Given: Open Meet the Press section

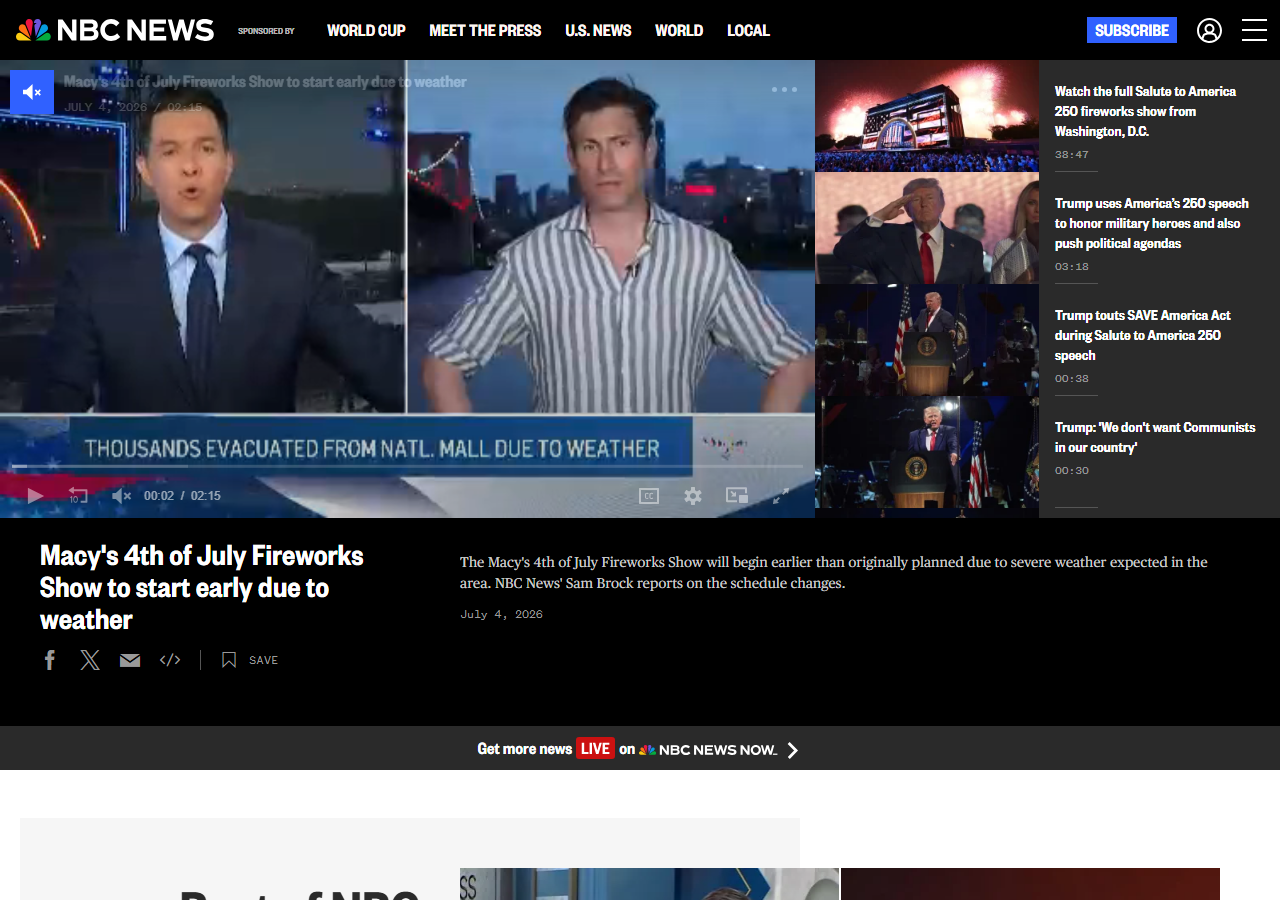Looking at the screenshot, I should [485, 30].
